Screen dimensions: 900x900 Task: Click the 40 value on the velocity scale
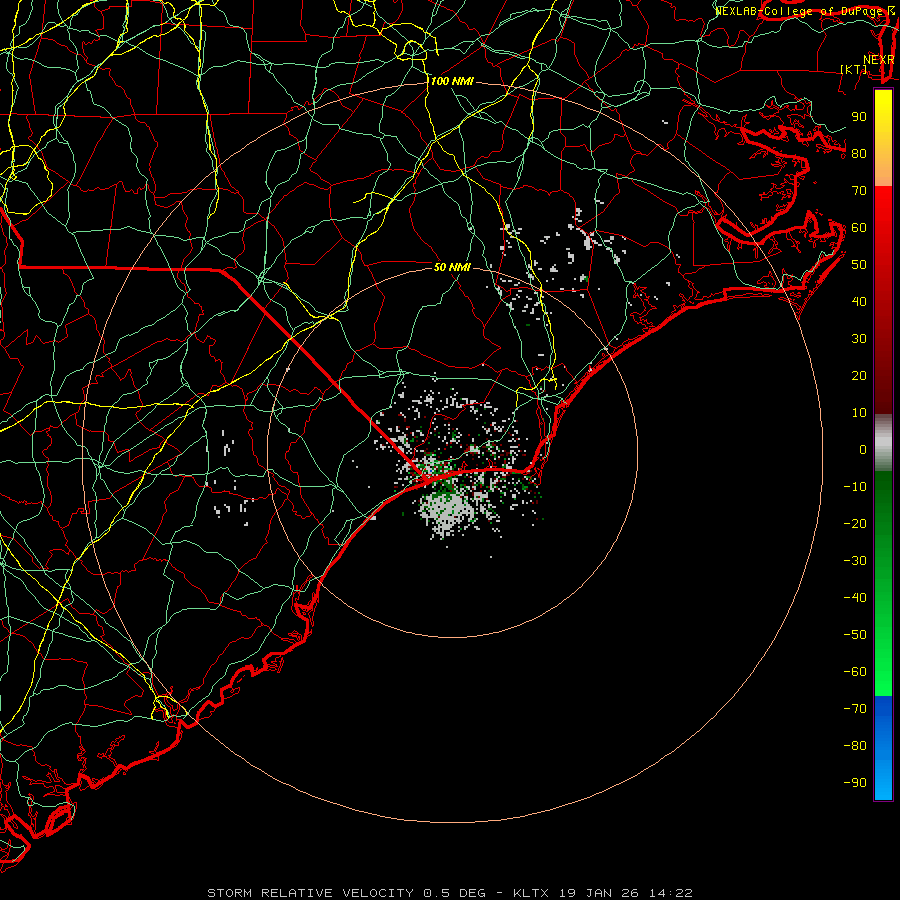tap(859, 302)
